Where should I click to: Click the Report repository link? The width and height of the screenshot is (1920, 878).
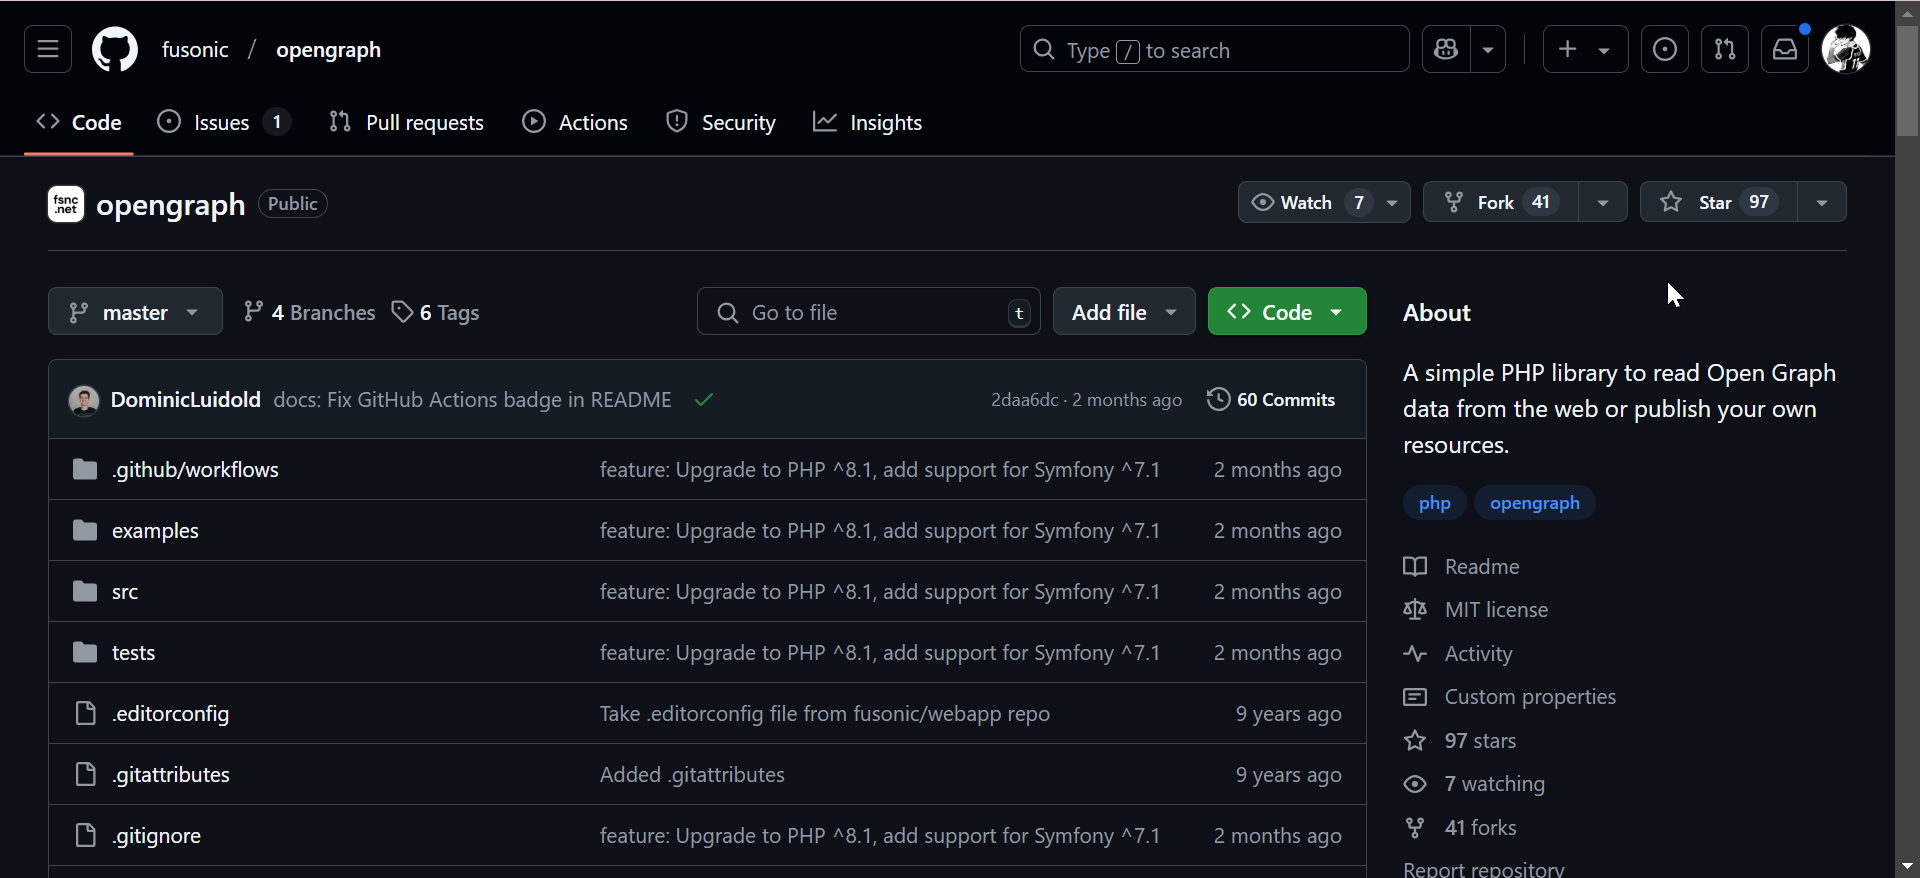1483,868
